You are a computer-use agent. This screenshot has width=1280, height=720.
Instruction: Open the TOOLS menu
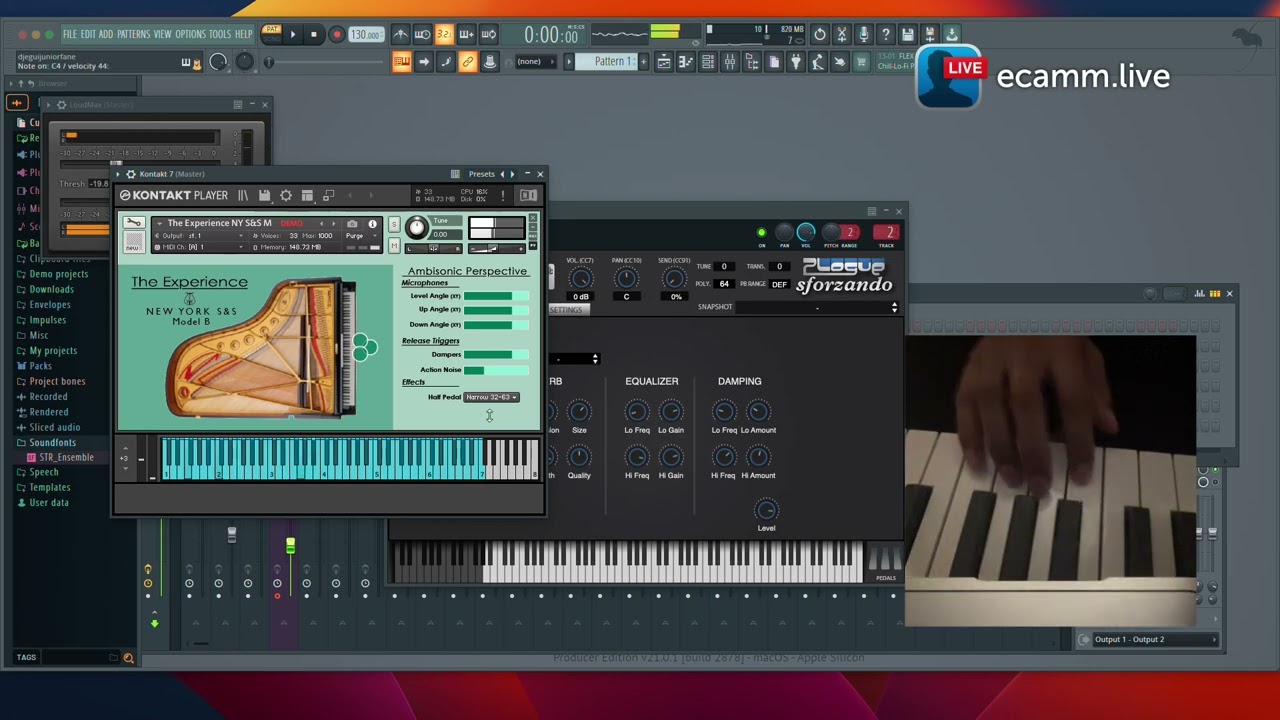pos(220,34)
